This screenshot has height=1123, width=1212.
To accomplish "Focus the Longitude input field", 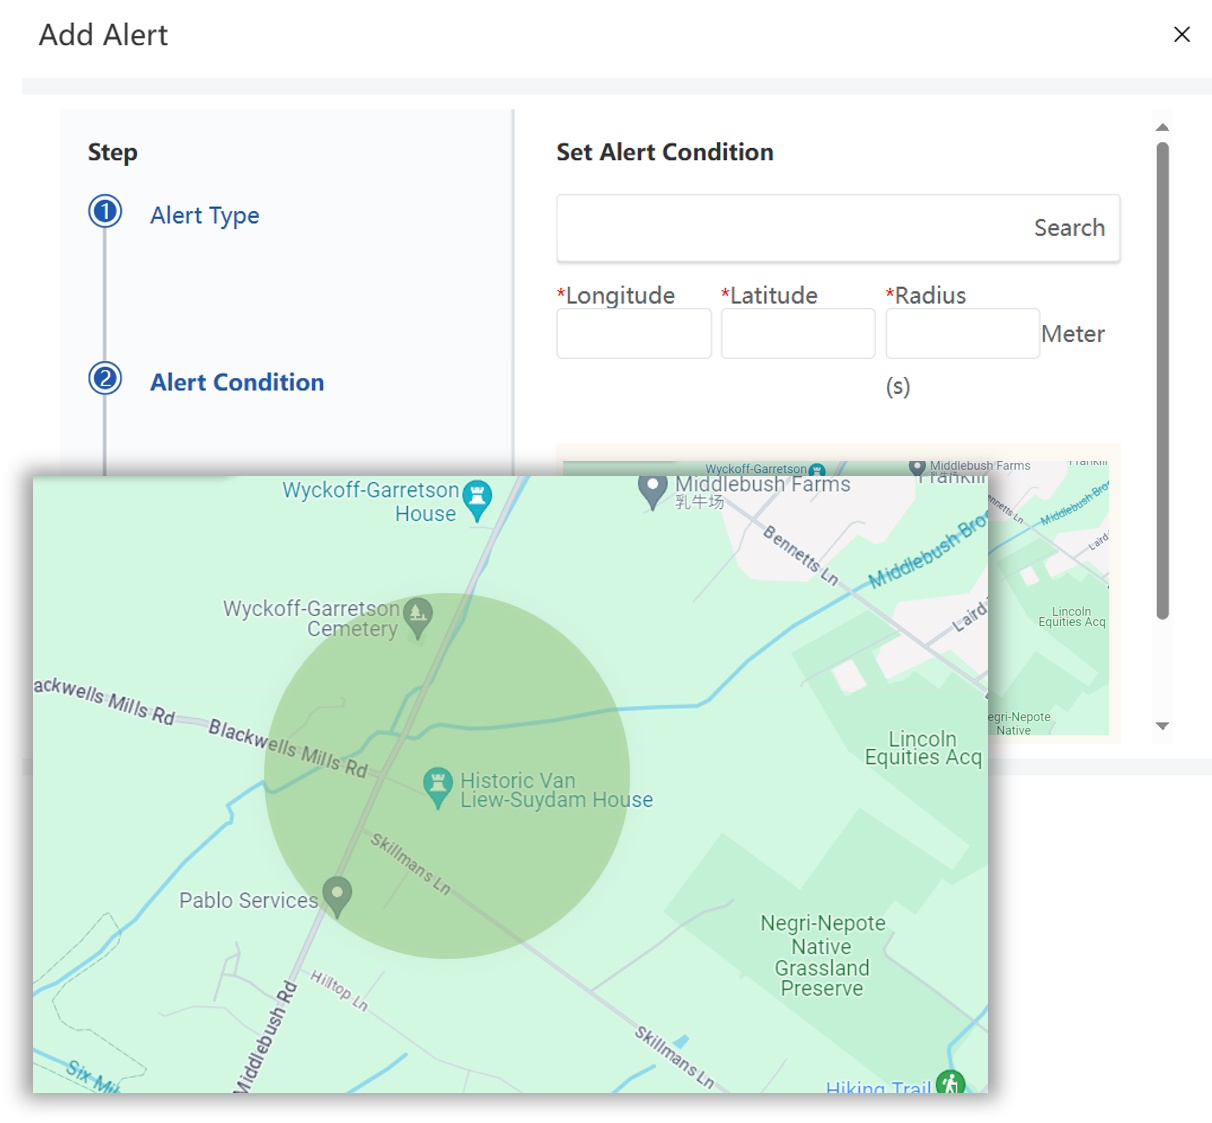I will 634,333.
